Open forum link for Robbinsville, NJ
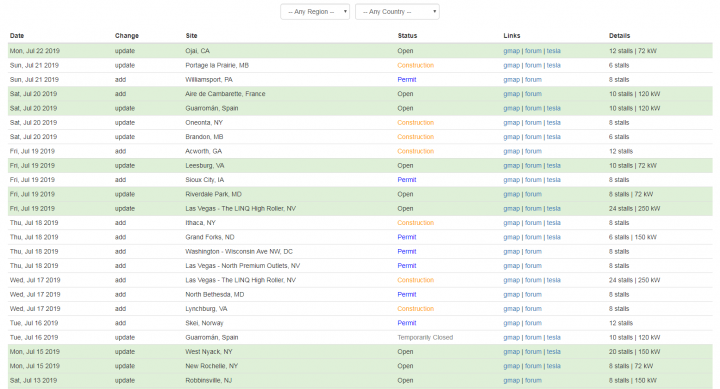Viewport: 720px width, 389px height. click(533, 380)
